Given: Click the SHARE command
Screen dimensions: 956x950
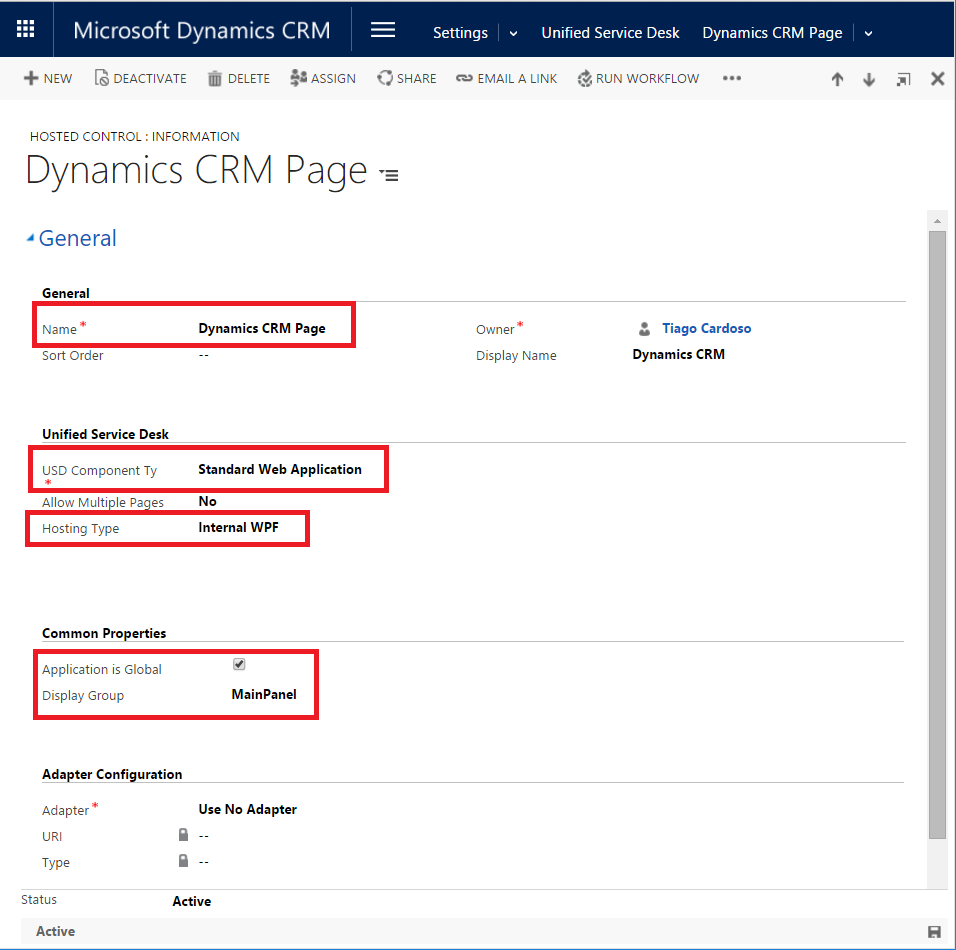Looking at the screenshot, I should click(407, 78).
